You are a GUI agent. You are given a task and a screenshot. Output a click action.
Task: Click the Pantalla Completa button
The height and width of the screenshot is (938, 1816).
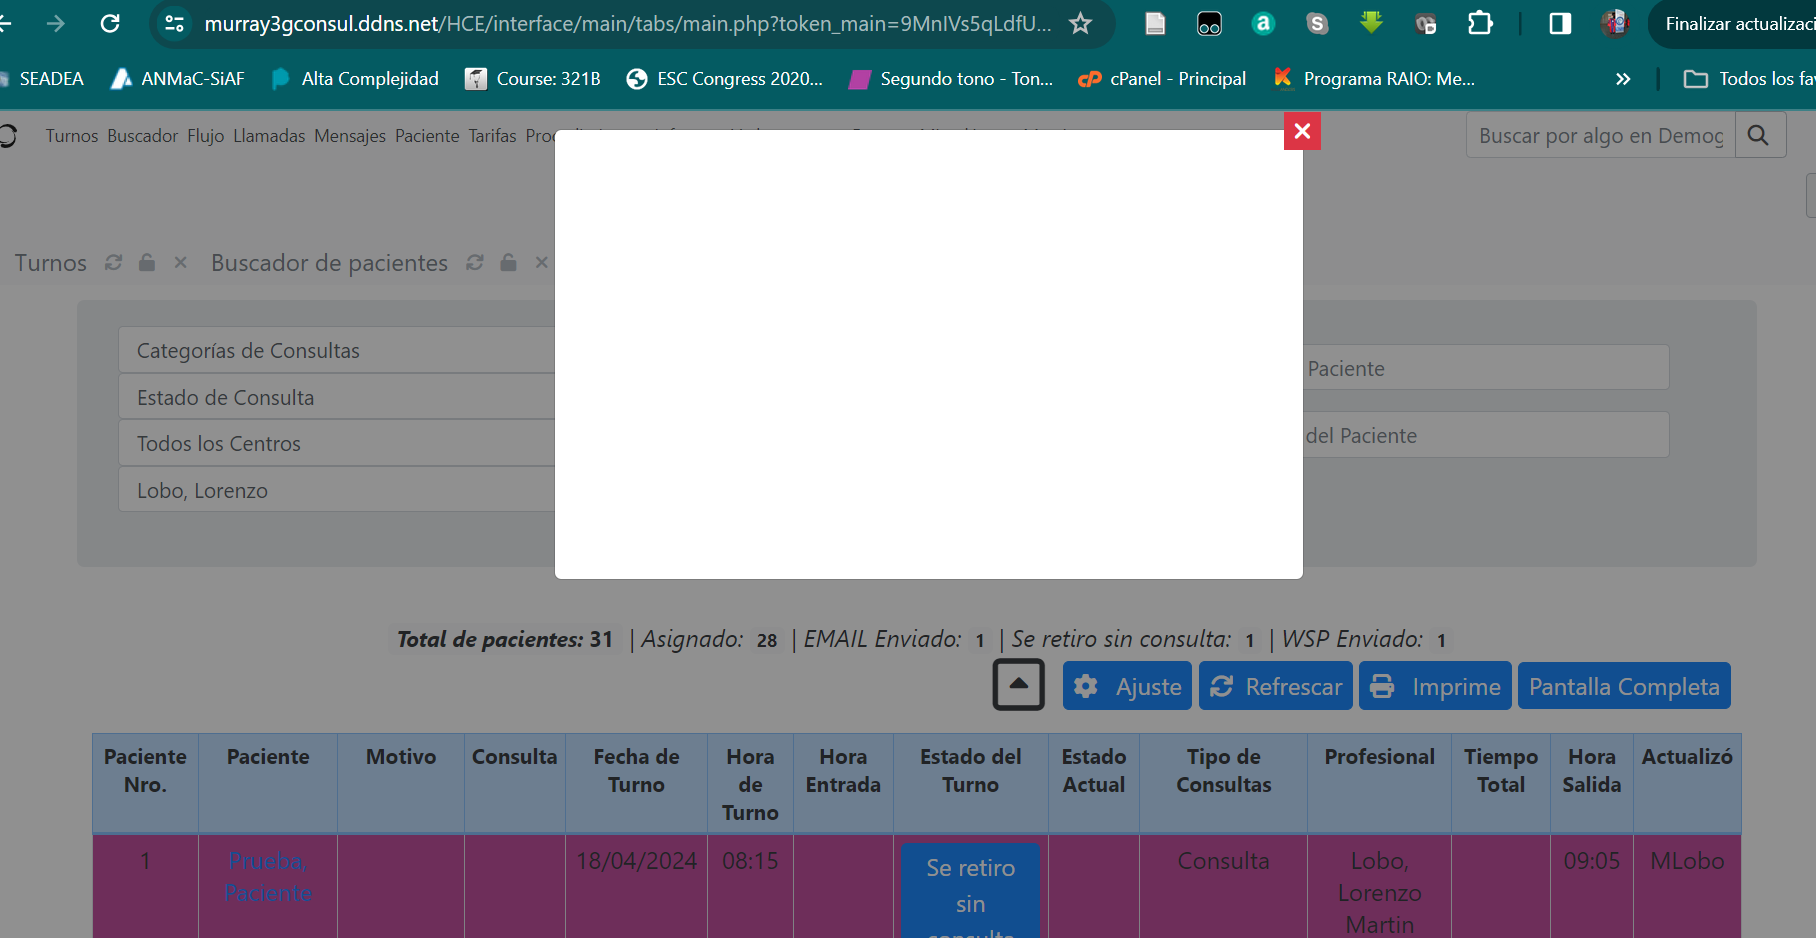click(1624, 687)
